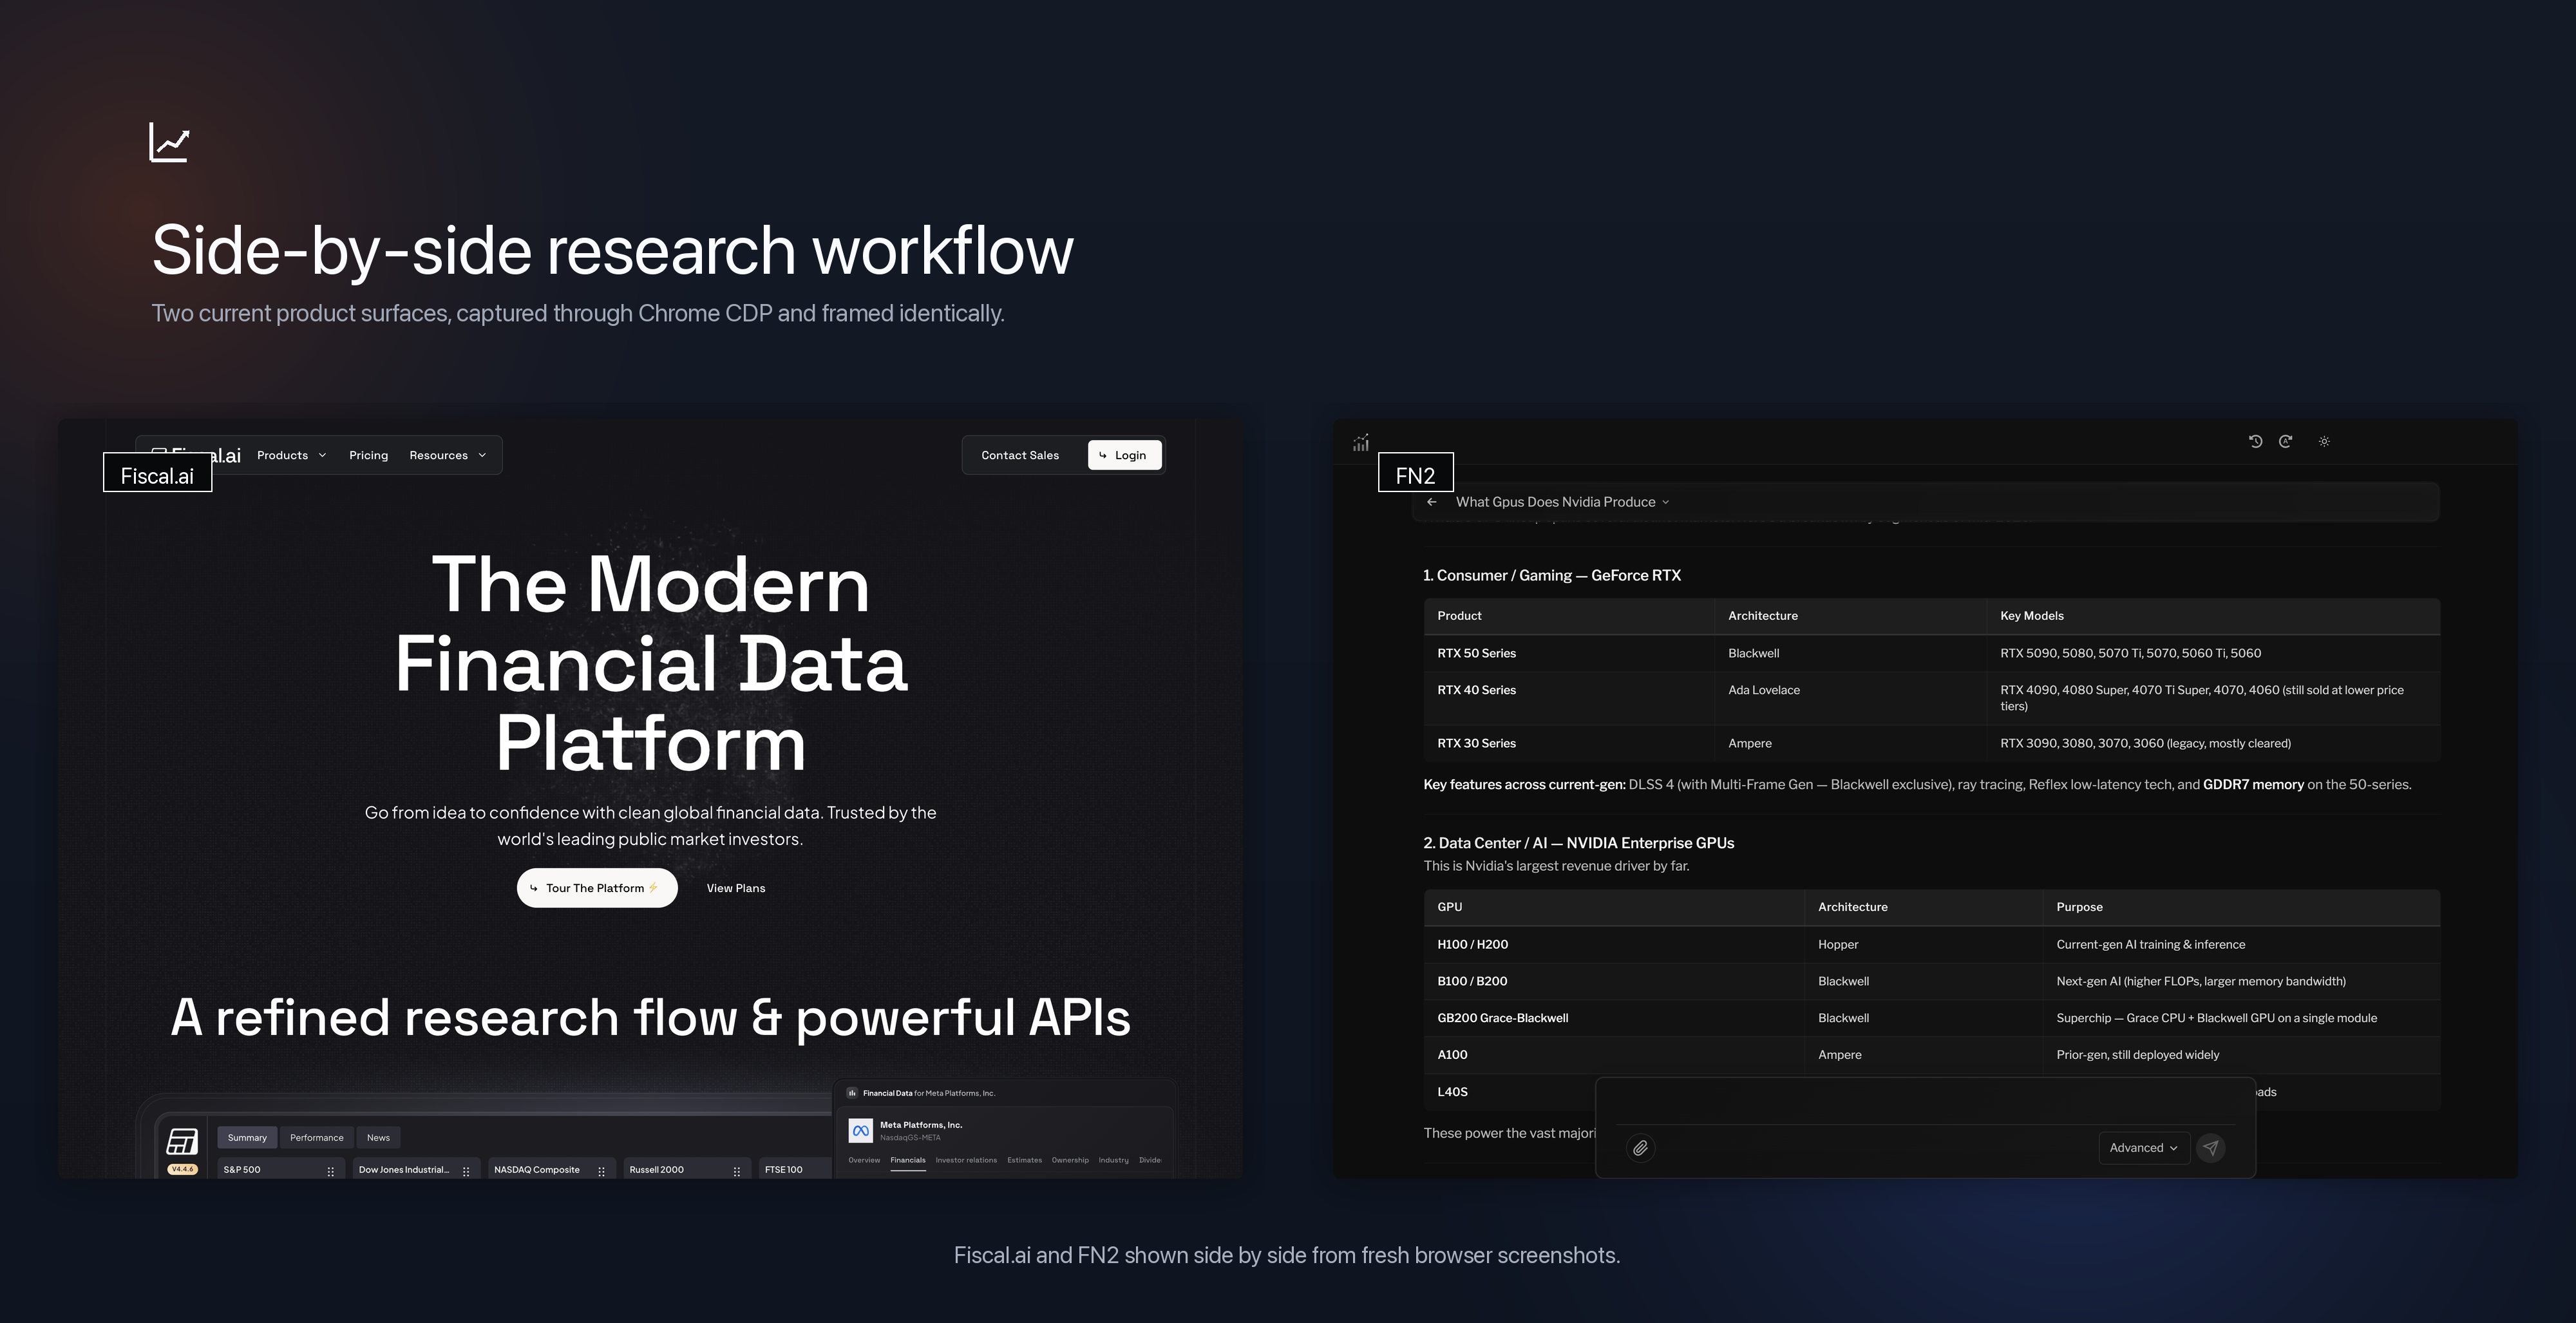Click Prior-gen, still deployed widely cell
Screen dimensions: 2576x1323
click(x=2137, y=1055)
